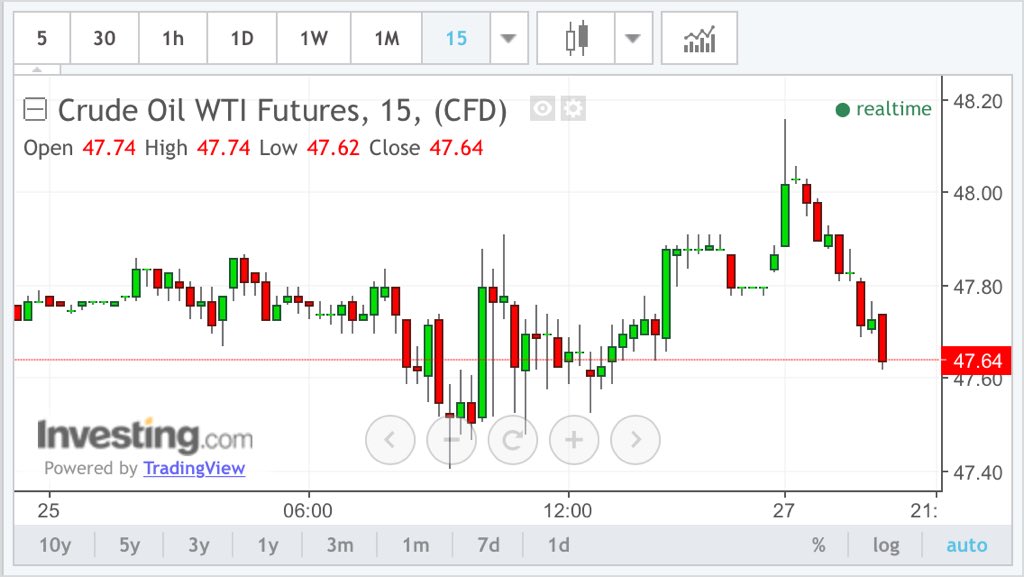Open the settings gear beside chart title

point(573,108)
